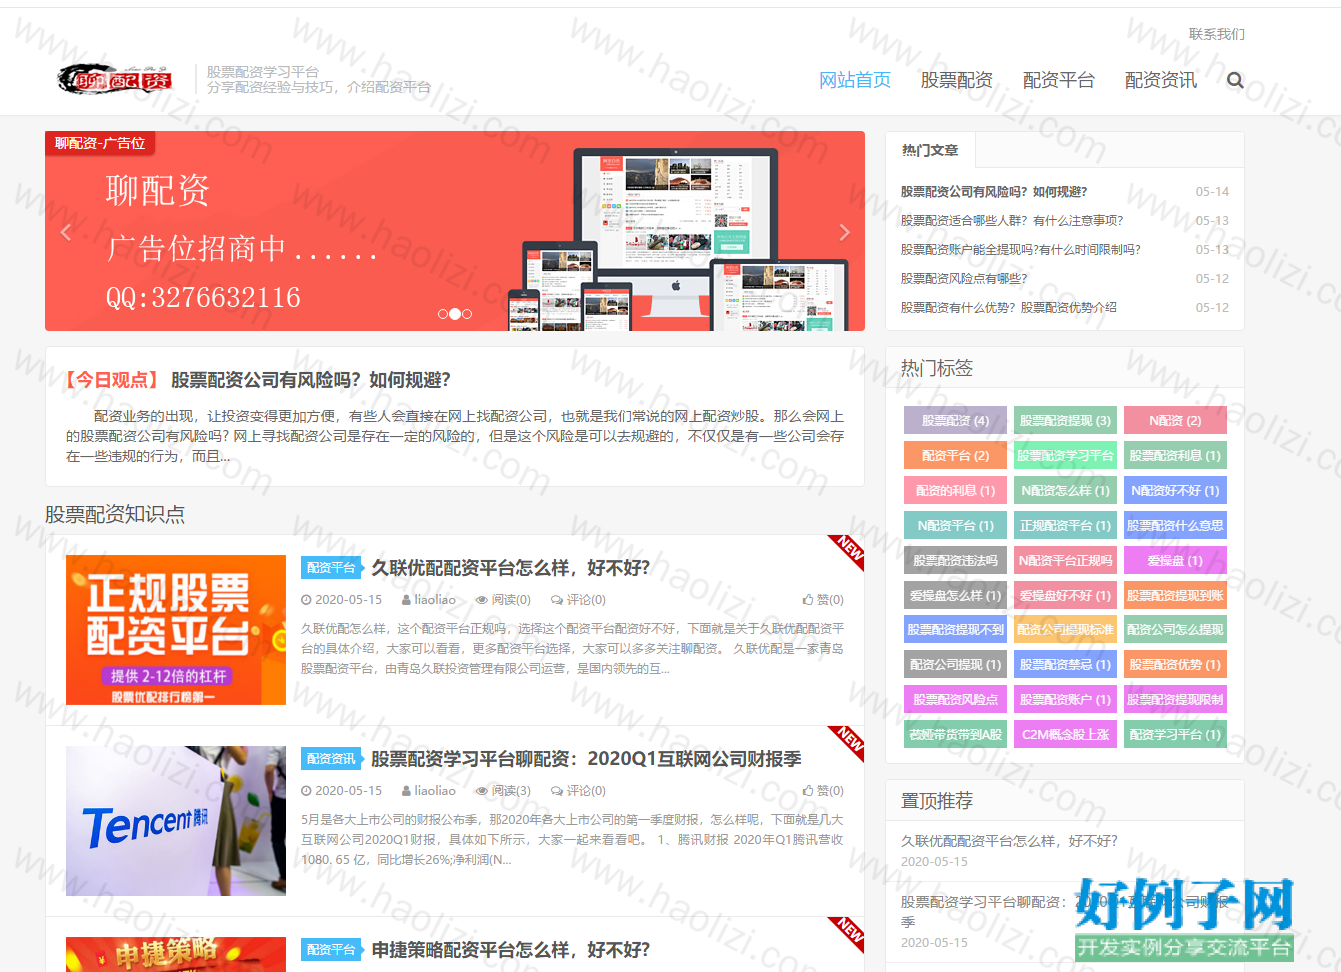
Task: Select the N配资好不好 (1) tag
Action: click(1175, 491)
